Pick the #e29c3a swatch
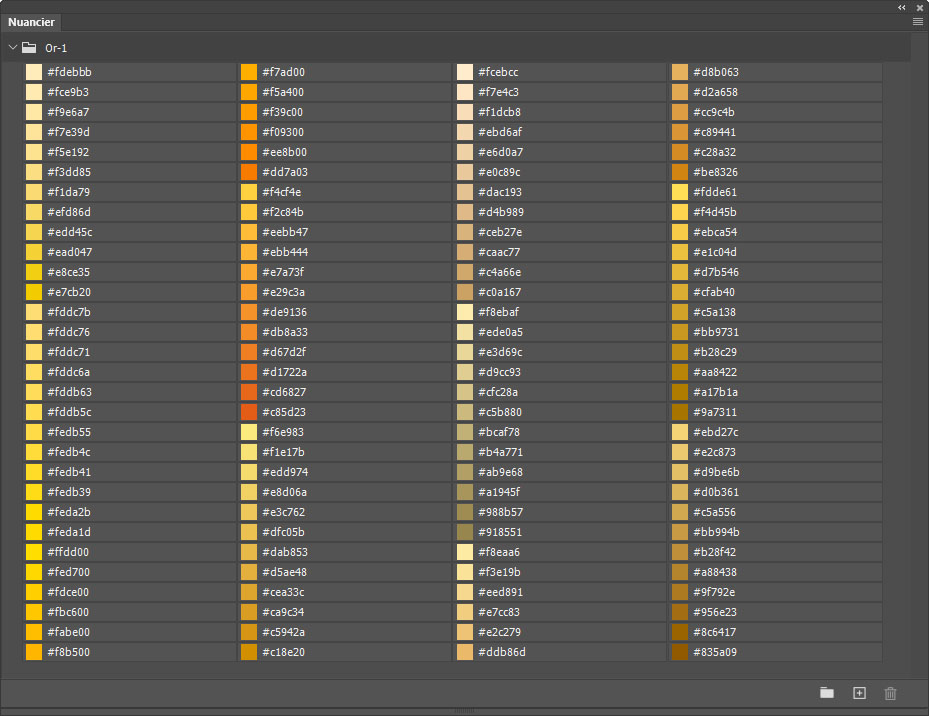The width and height of the screenshot is (929, 716). tap(249, 292)
